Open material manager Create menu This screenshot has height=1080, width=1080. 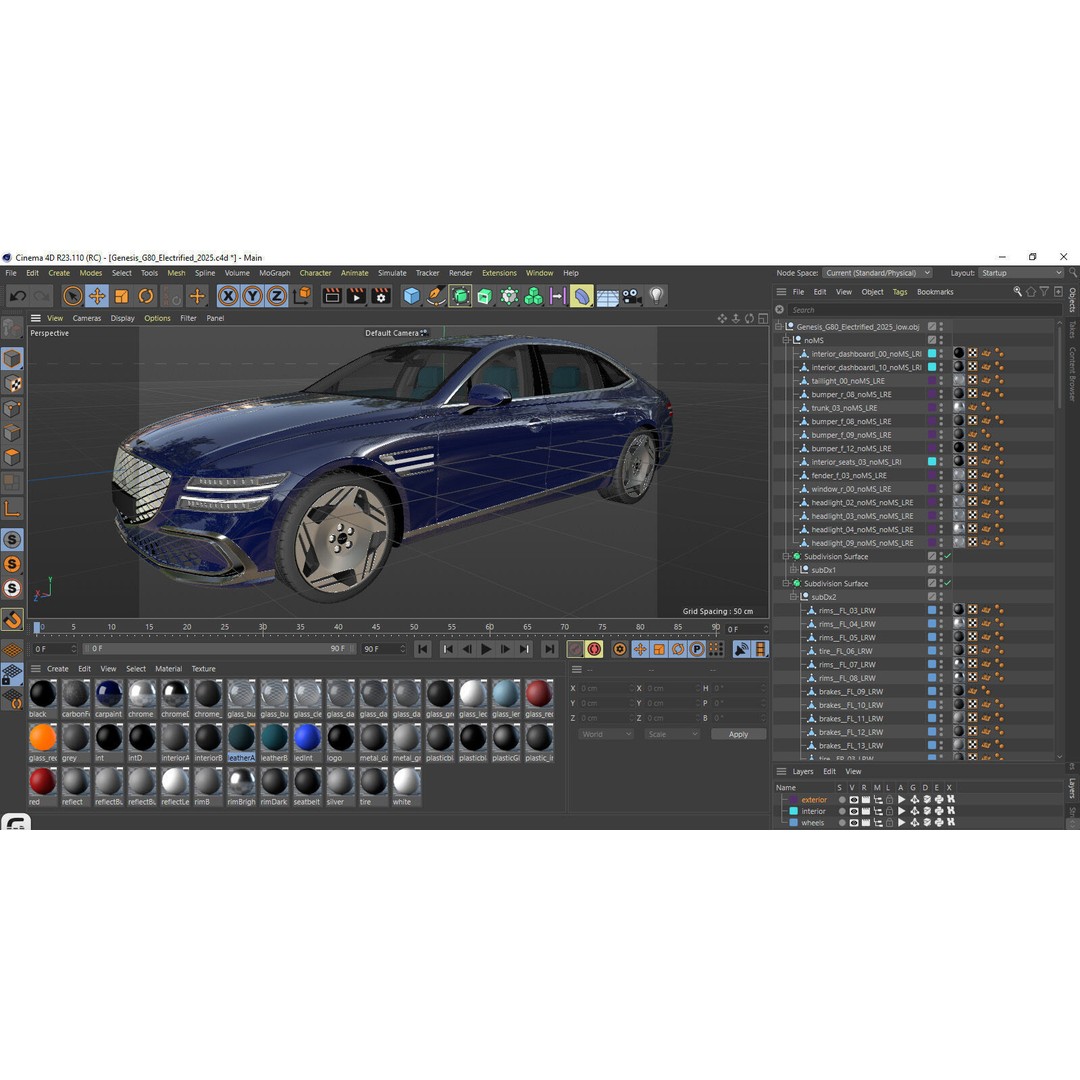point(58,669)
